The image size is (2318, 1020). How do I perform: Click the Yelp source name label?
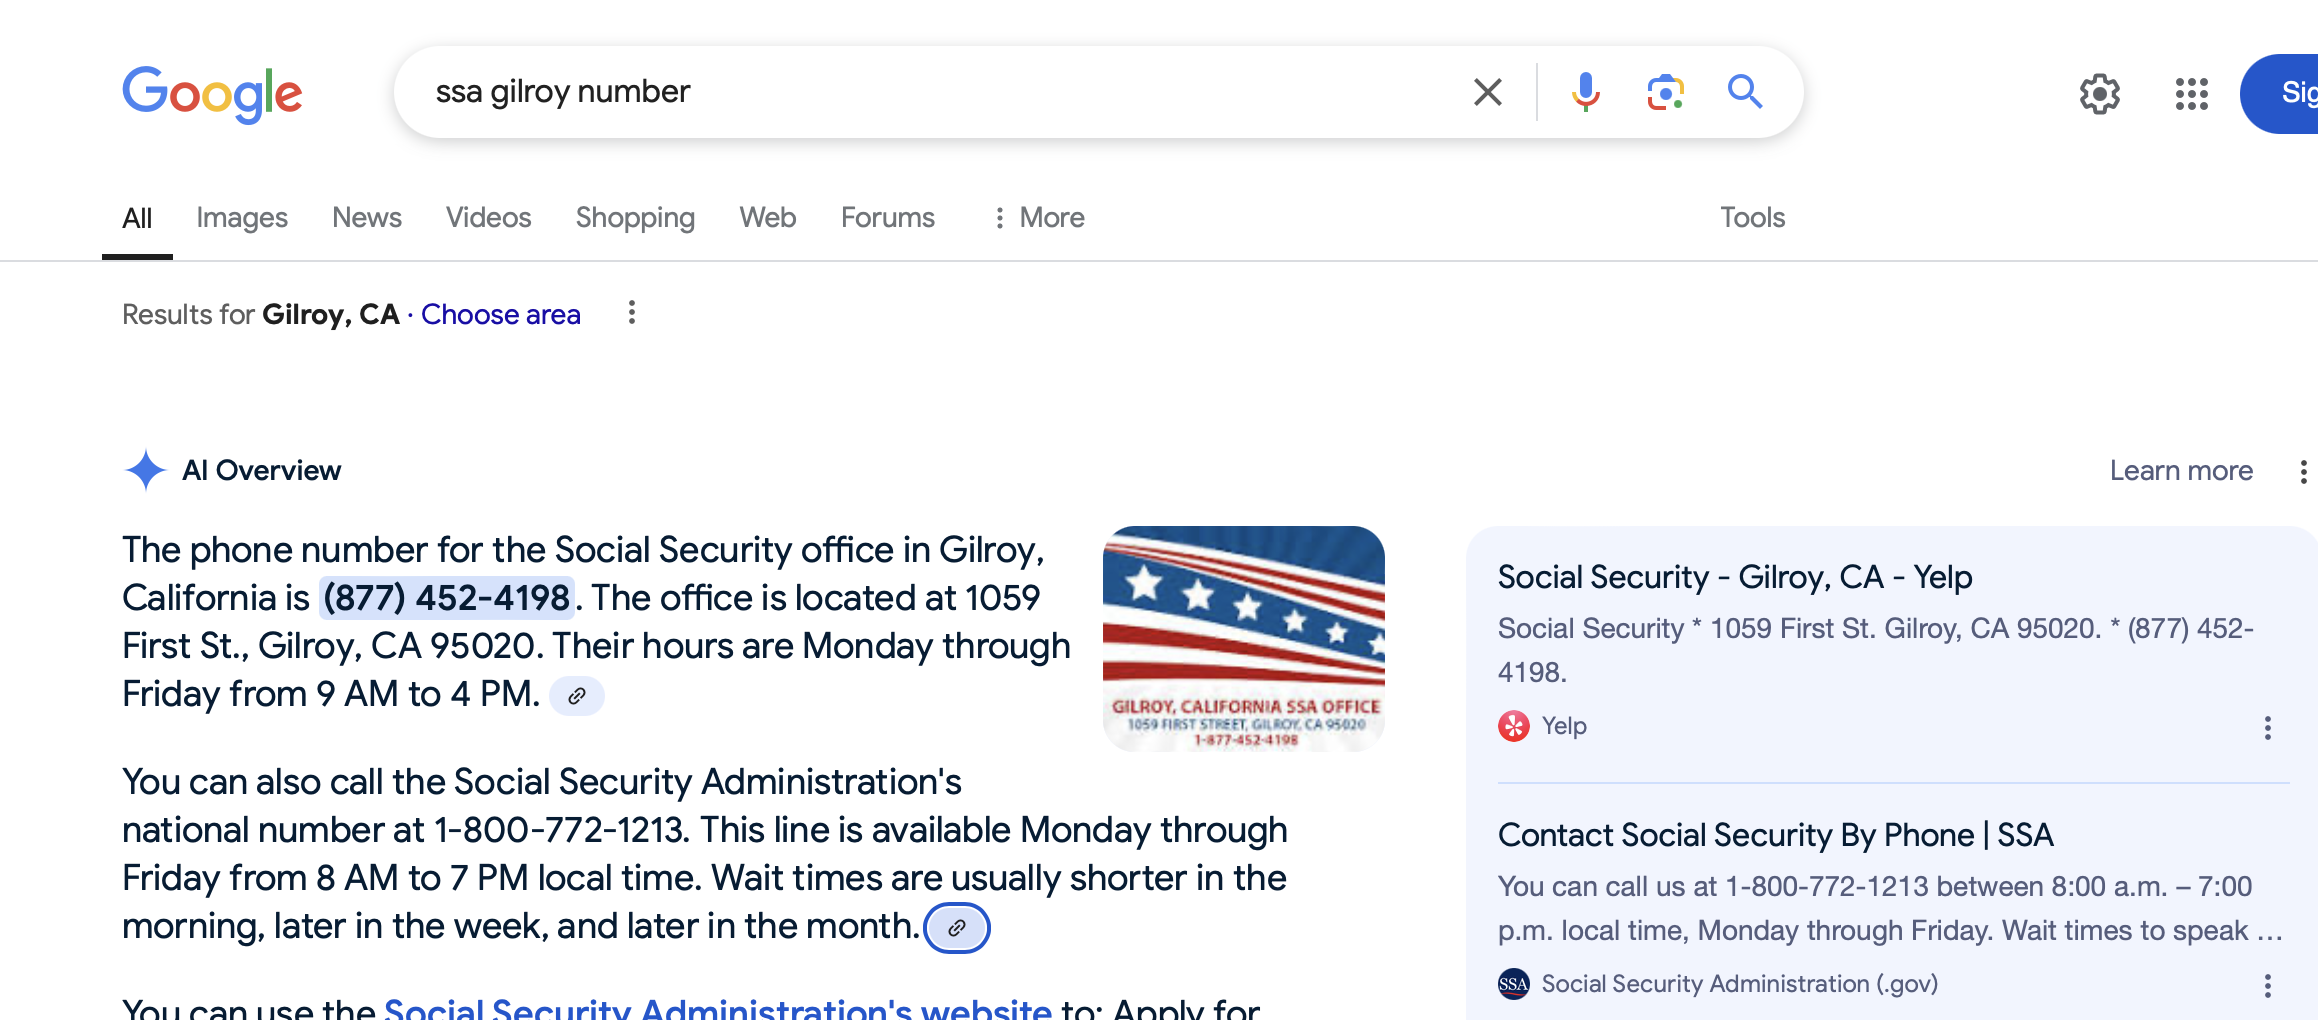click(1564, 726)
